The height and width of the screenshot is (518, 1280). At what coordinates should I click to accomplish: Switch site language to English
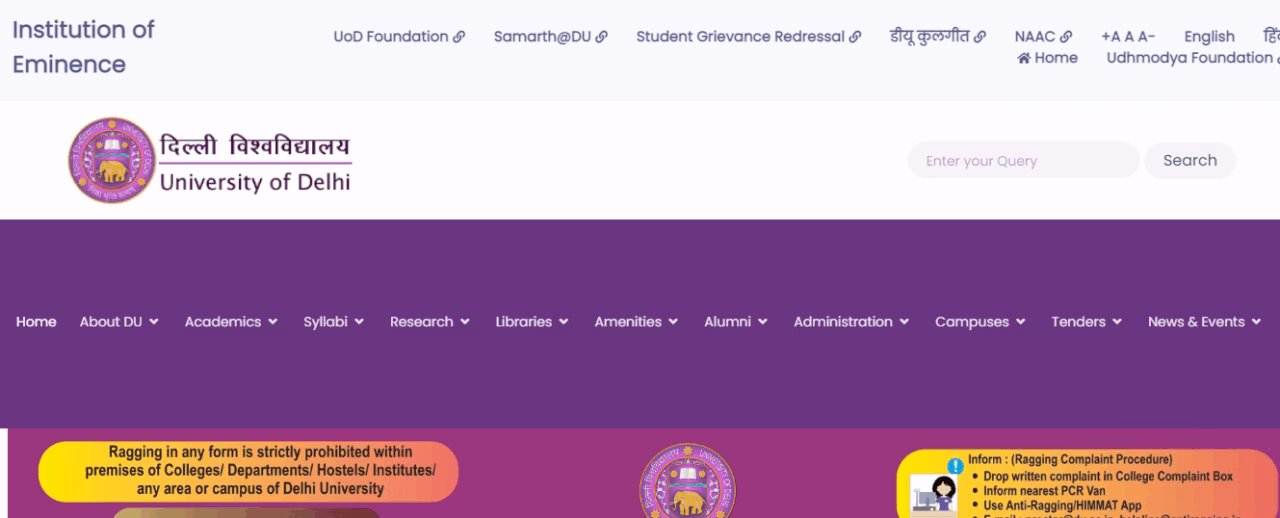click(1209, 37)
